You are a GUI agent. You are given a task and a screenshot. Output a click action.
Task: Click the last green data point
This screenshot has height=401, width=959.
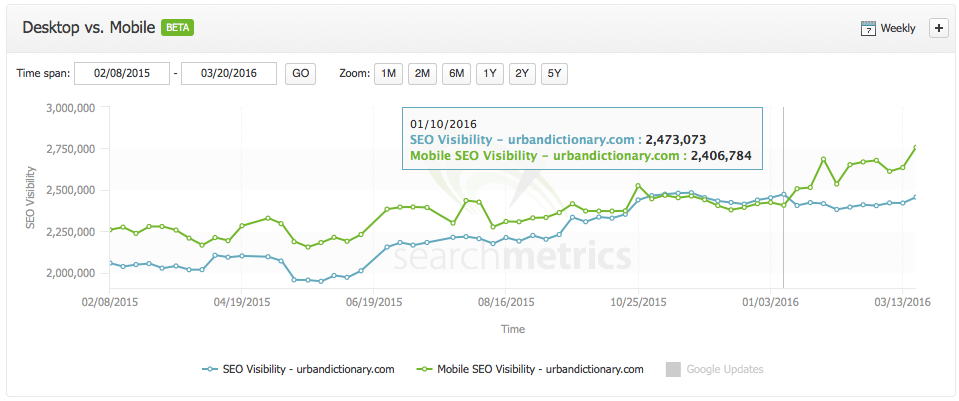coord(916,147)
